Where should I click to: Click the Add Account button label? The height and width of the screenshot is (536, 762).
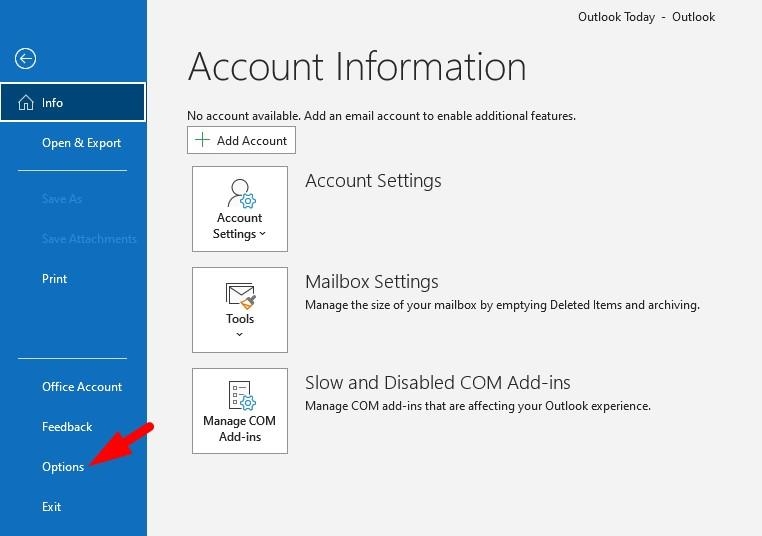pyautogui.click(x=252, y=140)
